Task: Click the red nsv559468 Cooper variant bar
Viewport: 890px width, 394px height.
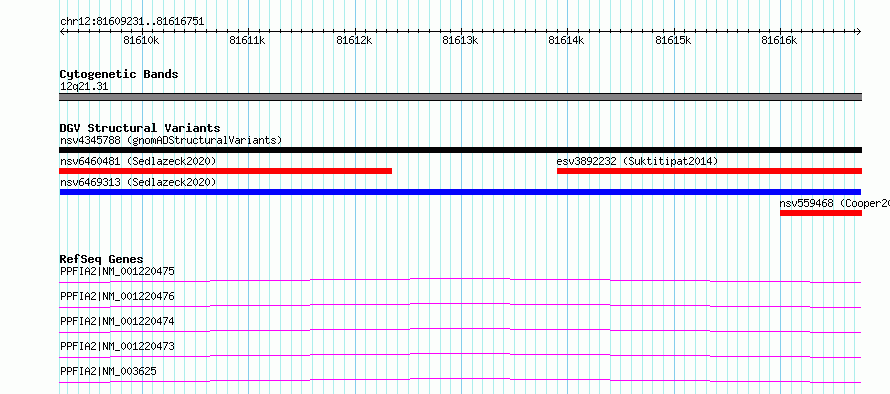Action: point(821,213)
